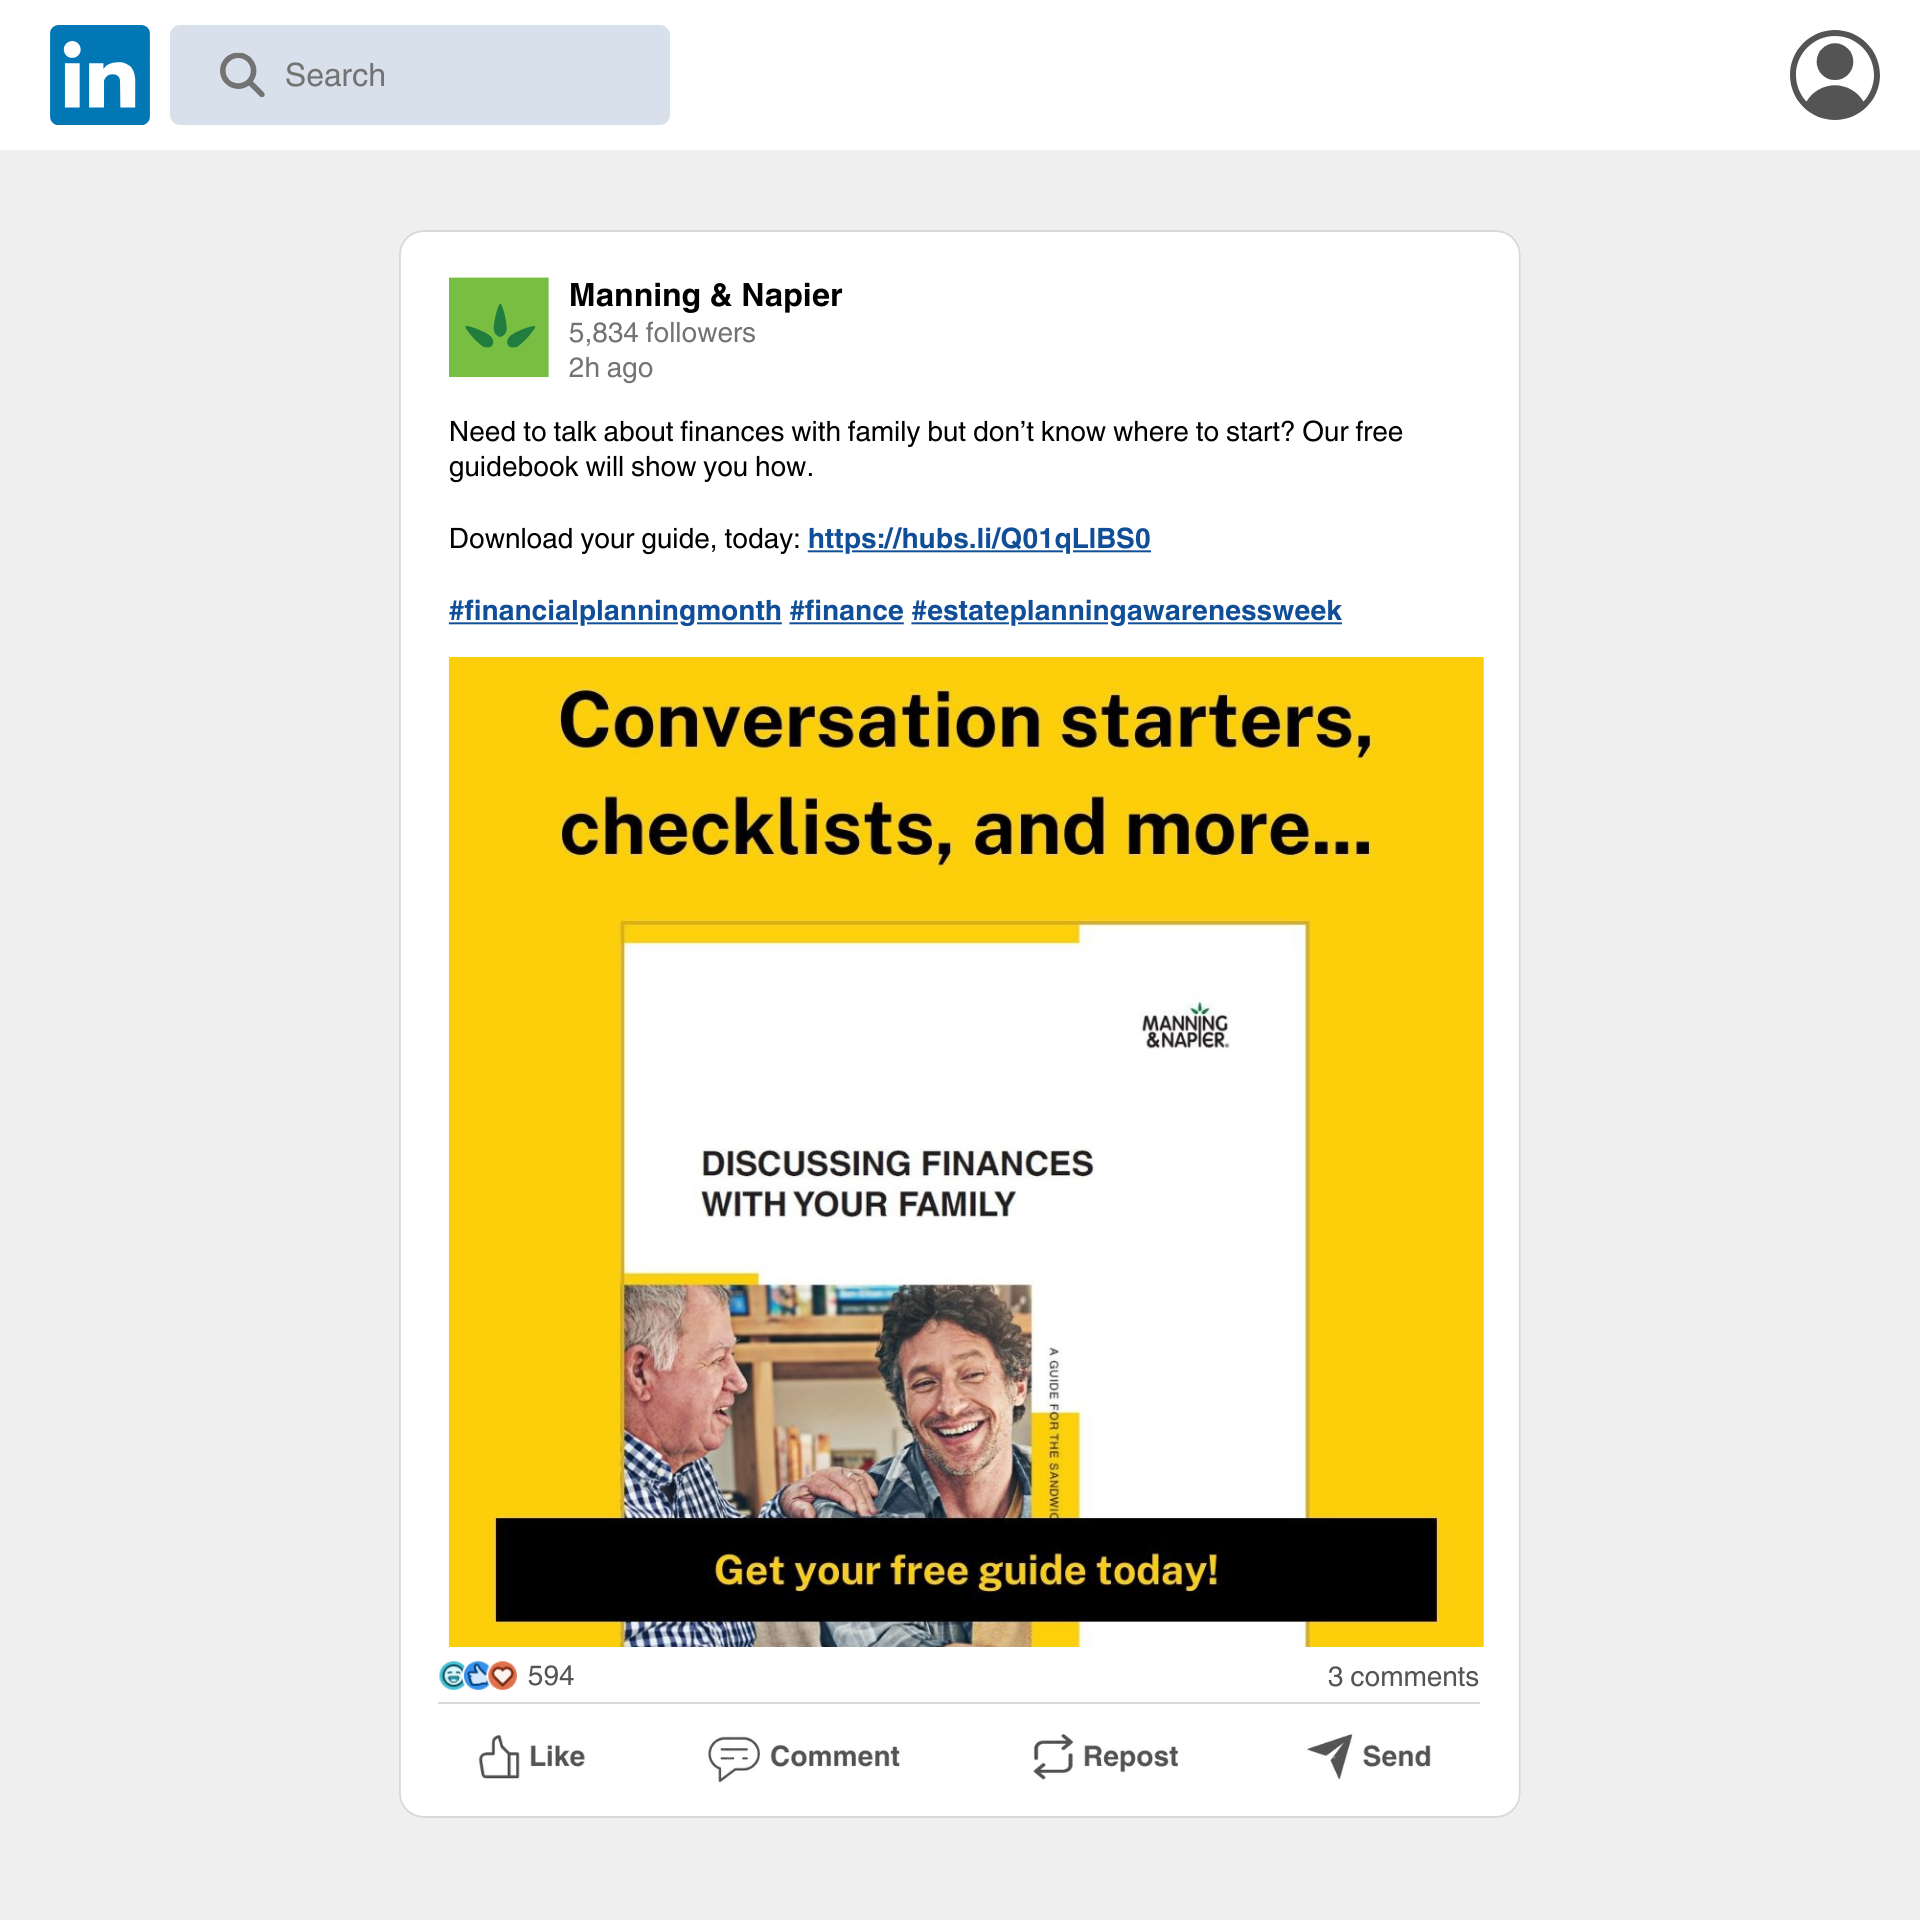Image resolution: width=1920 pixels, height=1920 pixels.
Task: Open the #estateplanningawarenessweek hashtag
Action: [x=1126, y=611]
